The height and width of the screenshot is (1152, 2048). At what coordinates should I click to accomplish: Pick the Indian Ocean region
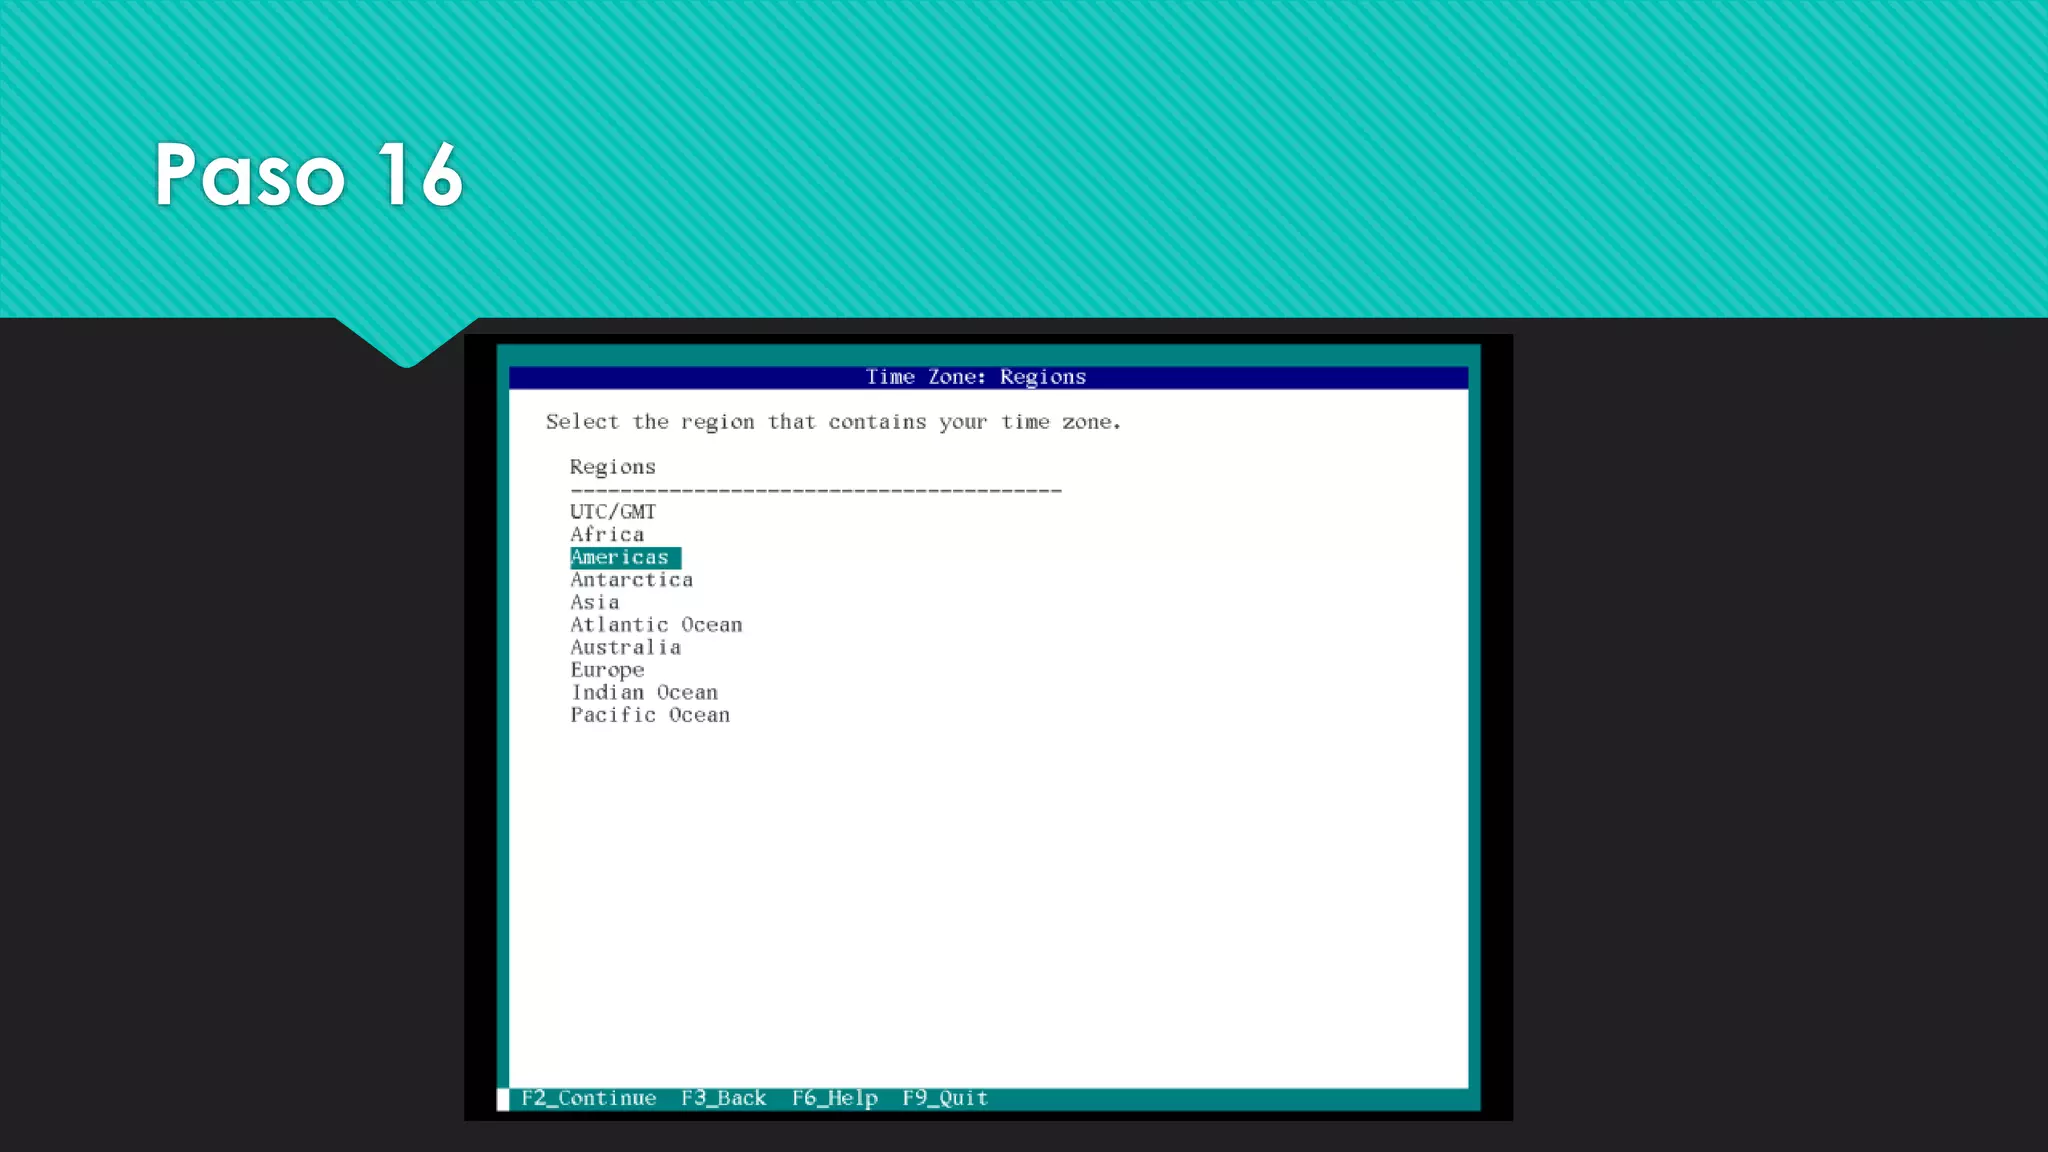point(644,693)
